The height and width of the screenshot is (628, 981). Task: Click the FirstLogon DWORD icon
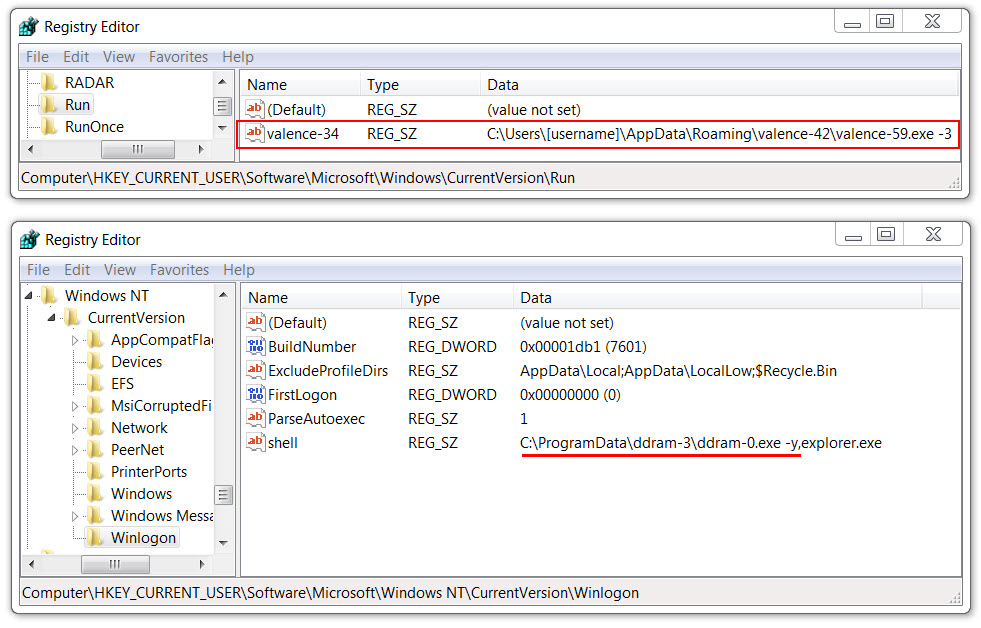(255, 394)
